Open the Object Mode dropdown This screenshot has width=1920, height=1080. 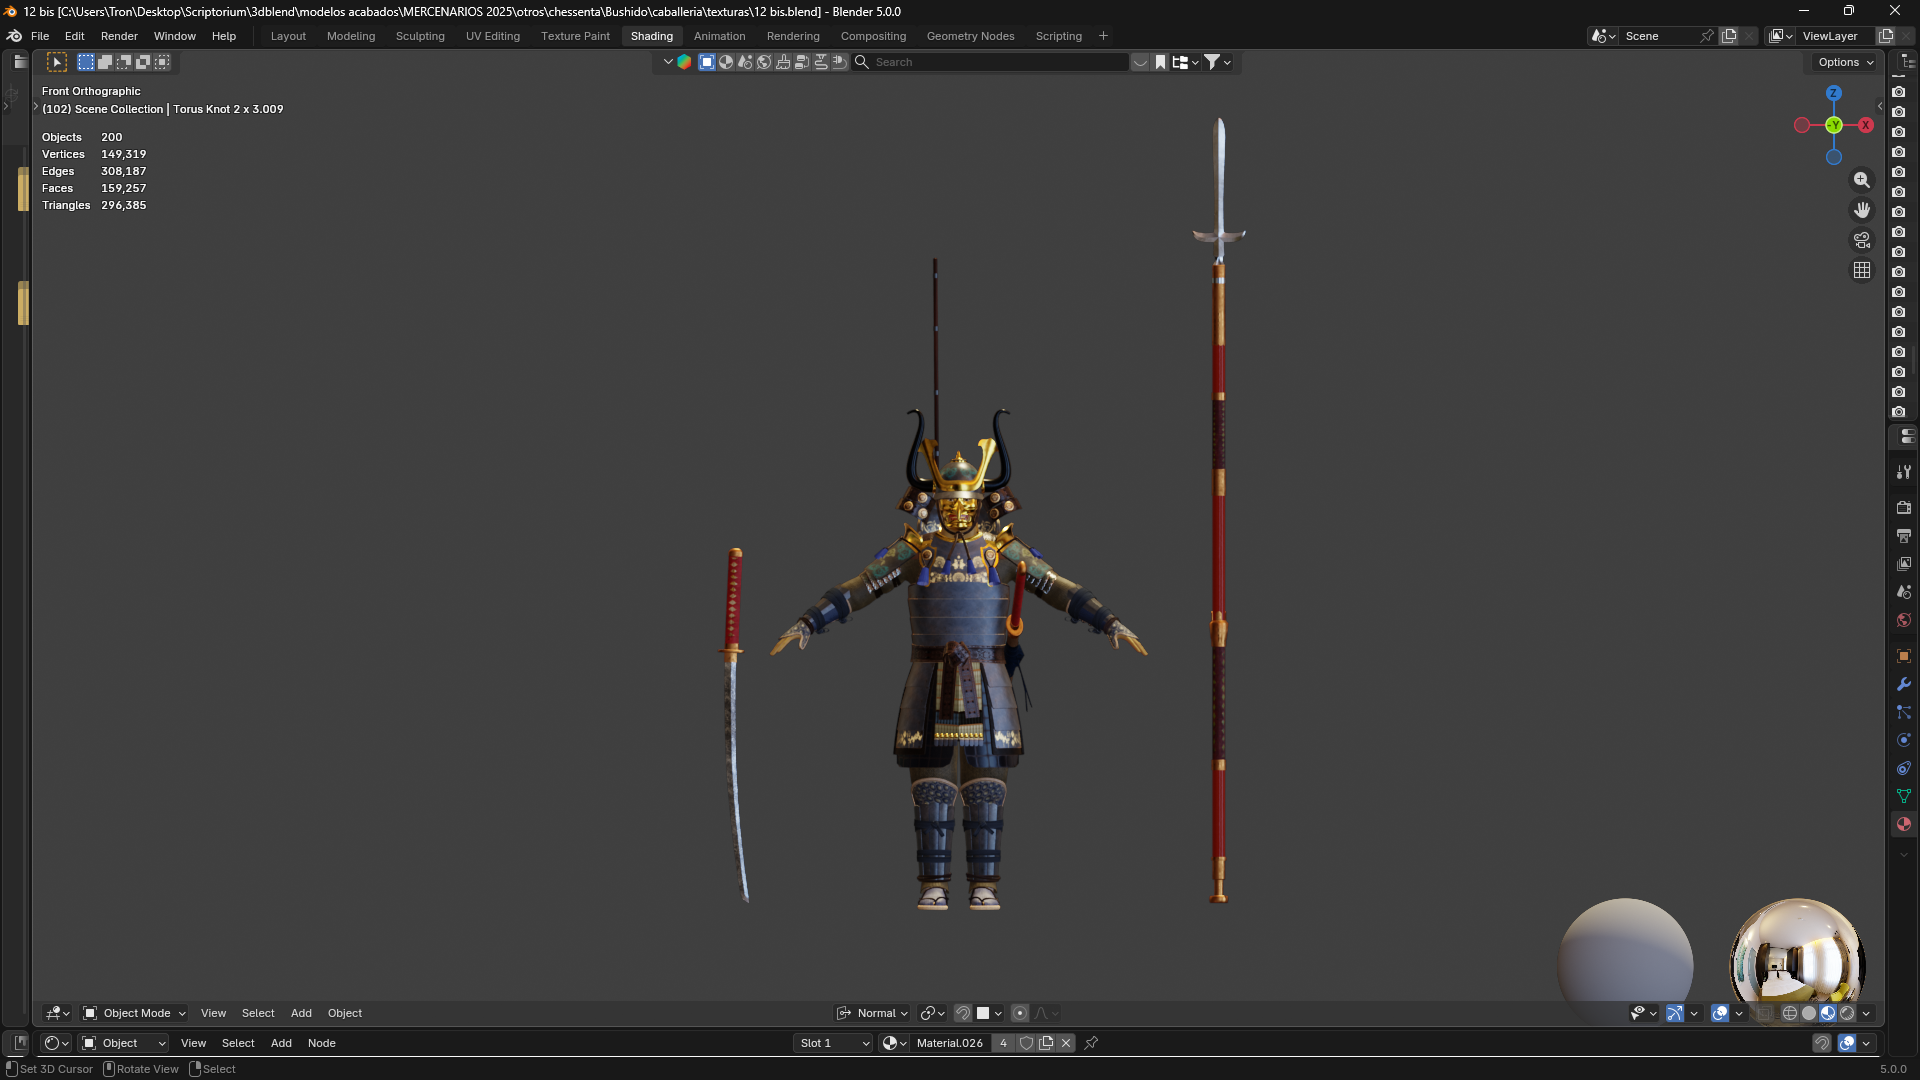pos(134,1013)
